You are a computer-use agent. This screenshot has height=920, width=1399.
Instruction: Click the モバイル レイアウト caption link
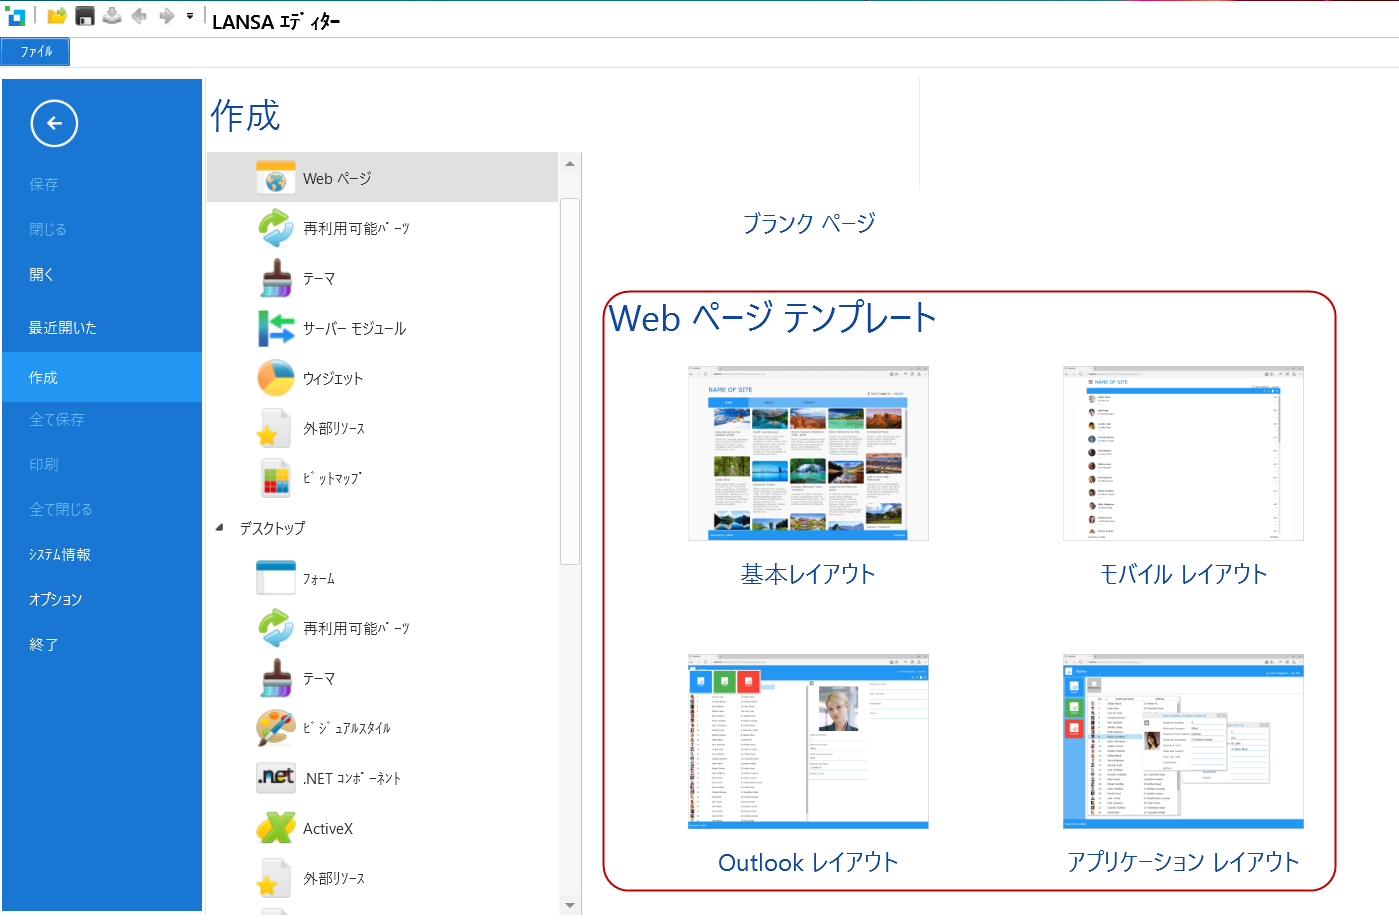coord(1183,574)
